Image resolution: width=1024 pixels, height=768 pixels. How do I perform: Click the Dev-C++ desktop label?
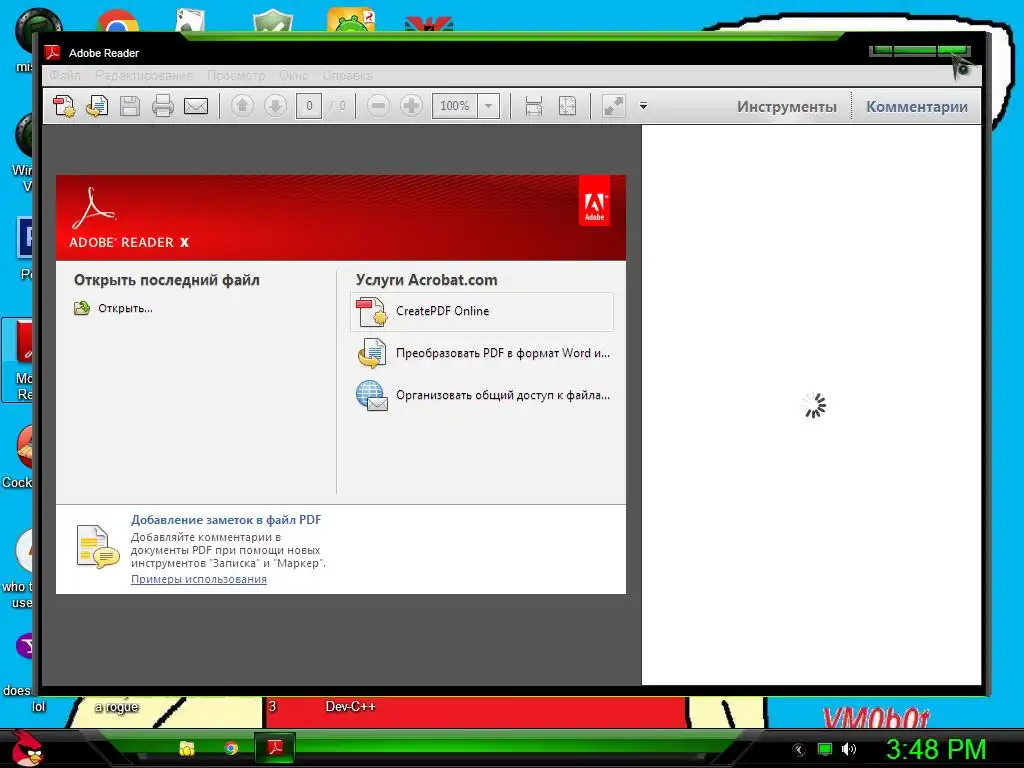click(x=350, y=707)
